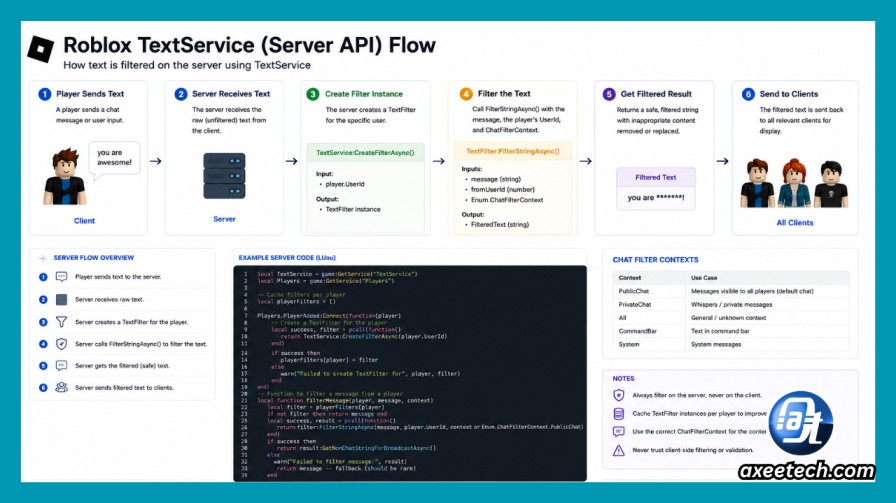Click the Client player avatar figure
The width and height of the screenshot is (896, 503).
pos(64,177)
